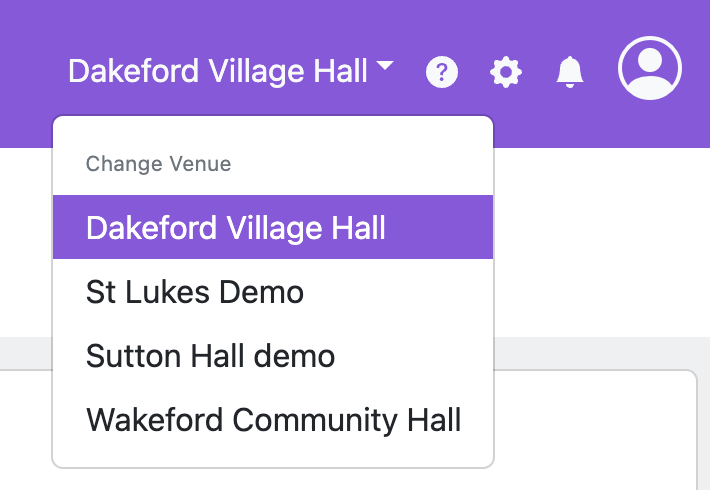Open the user profile avatar icon

pos(650,68)
